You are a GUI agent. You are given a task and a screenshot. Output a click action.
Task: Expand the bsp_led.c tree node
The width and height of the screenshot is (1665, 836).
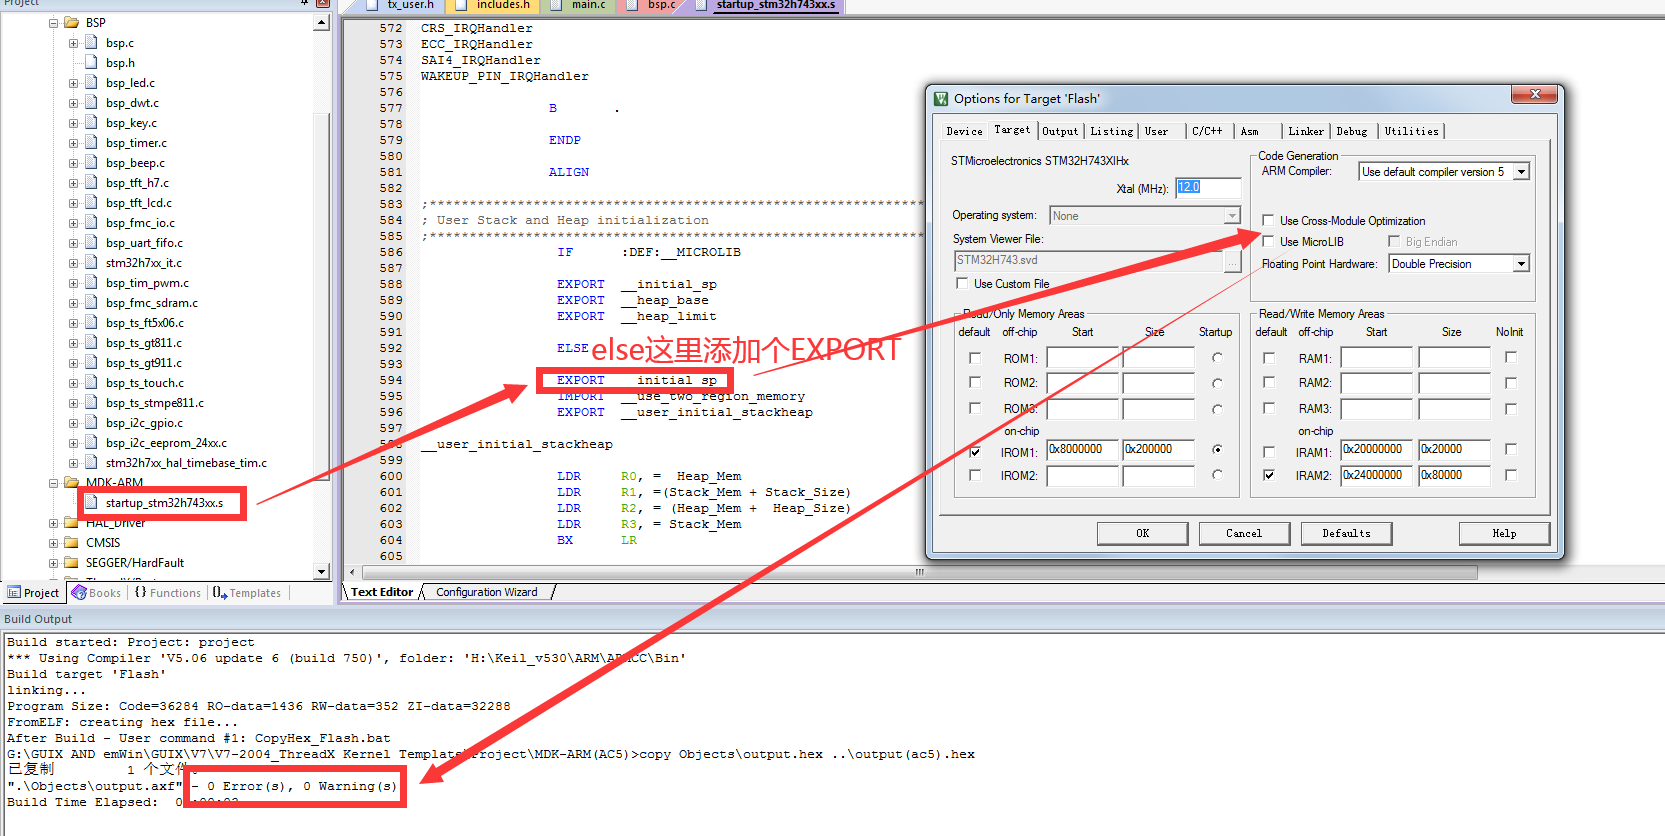point(73,83)
